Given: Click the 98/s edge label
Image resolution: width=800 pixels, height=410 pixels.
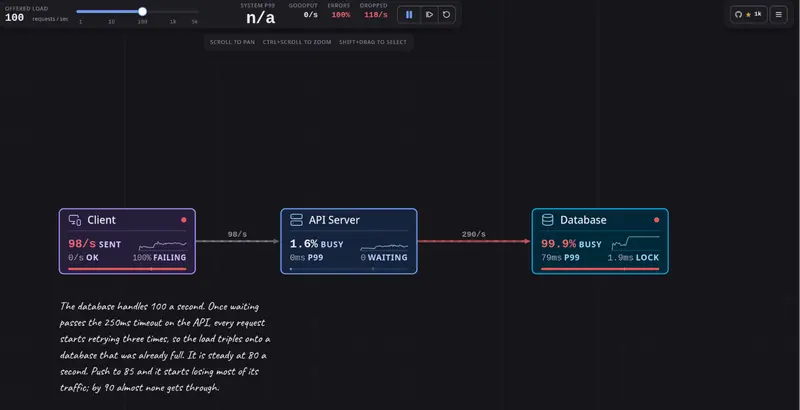Looking at the screenshot, I should 237,234.
